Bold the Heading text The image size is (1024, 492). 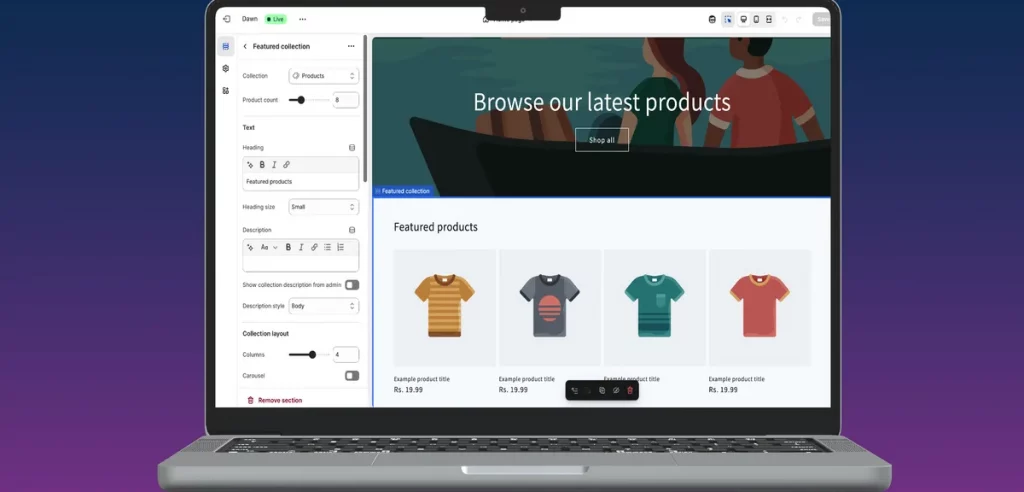(x=262, y=164)
